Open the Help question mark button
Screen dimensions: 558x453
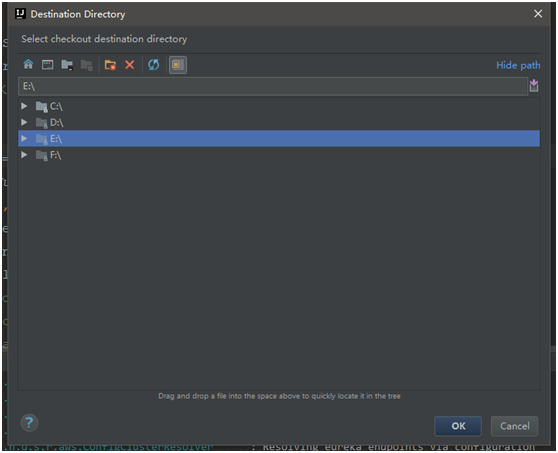[29, 423]
